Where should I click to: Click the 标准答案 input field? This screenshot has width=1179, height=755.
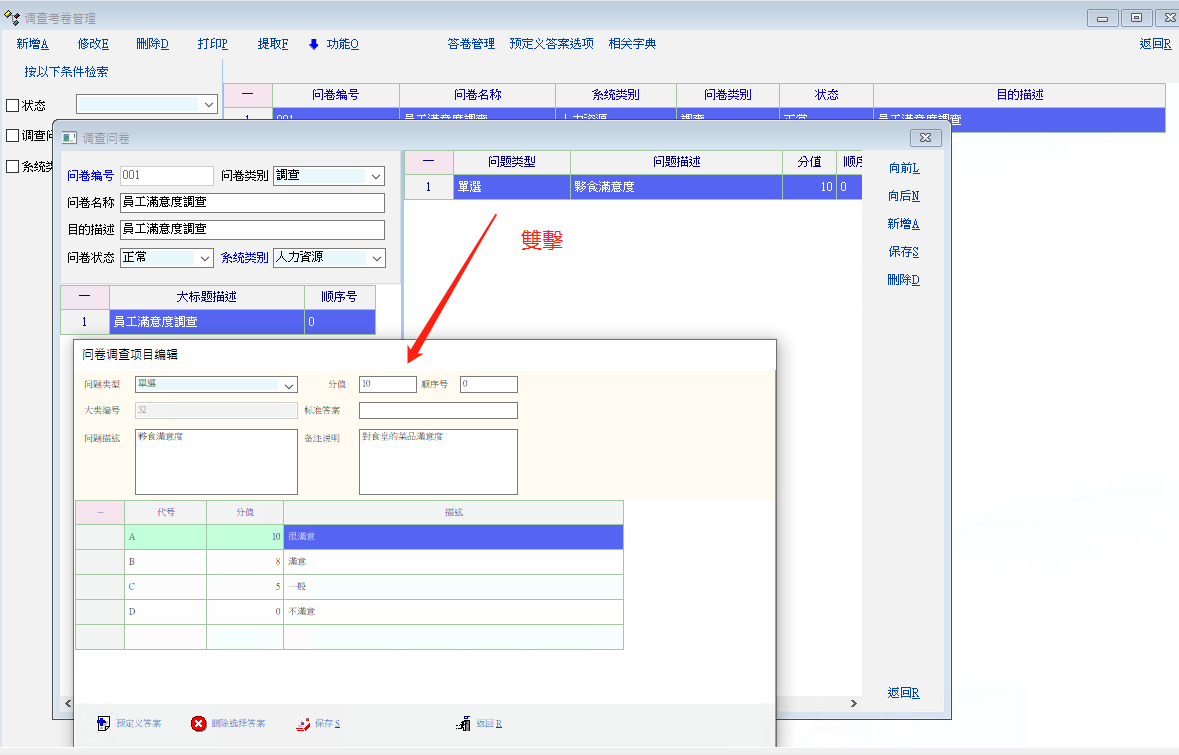pyautogui.click(x=438, y=411)
